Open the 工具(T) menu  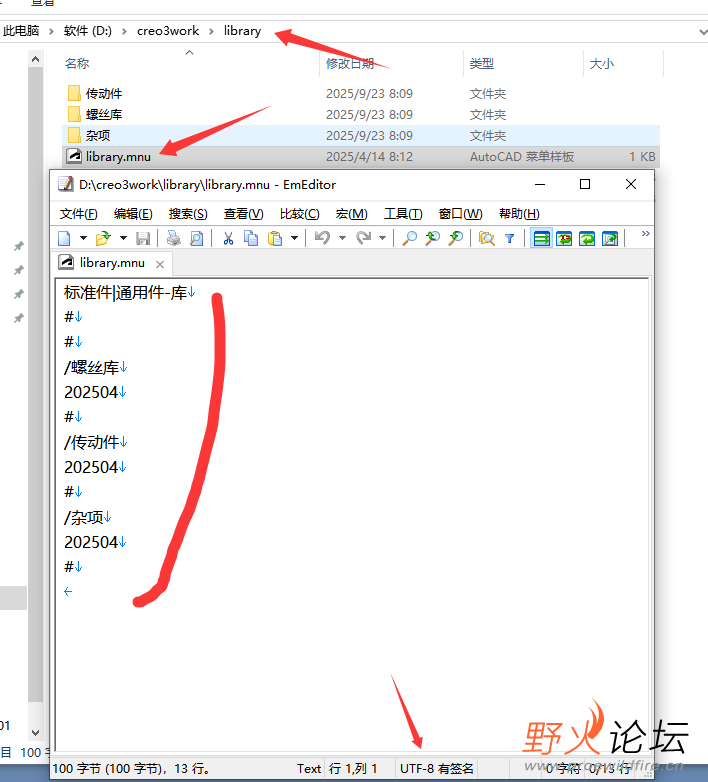[x=403, y=214]
